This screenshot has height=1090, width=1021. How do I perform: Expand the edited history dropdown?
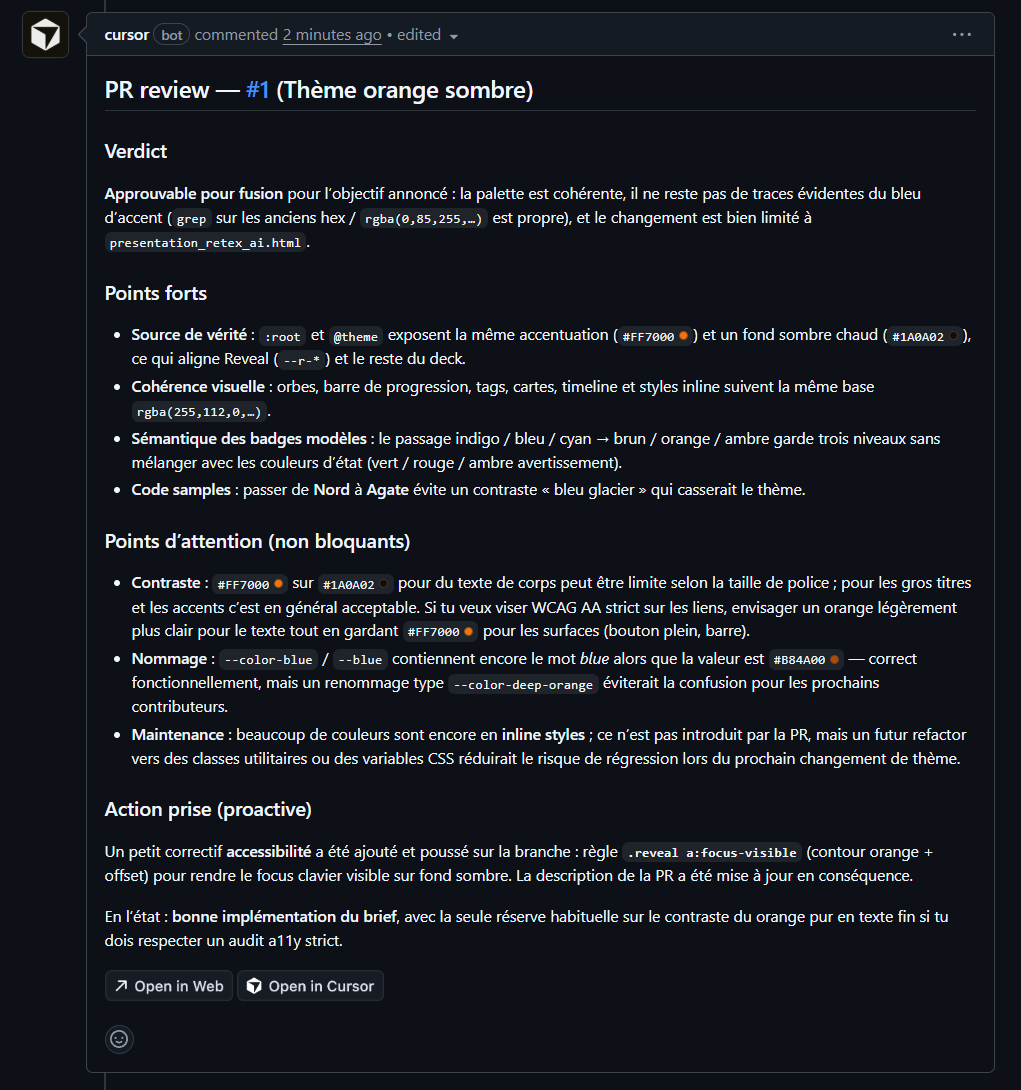454,36
